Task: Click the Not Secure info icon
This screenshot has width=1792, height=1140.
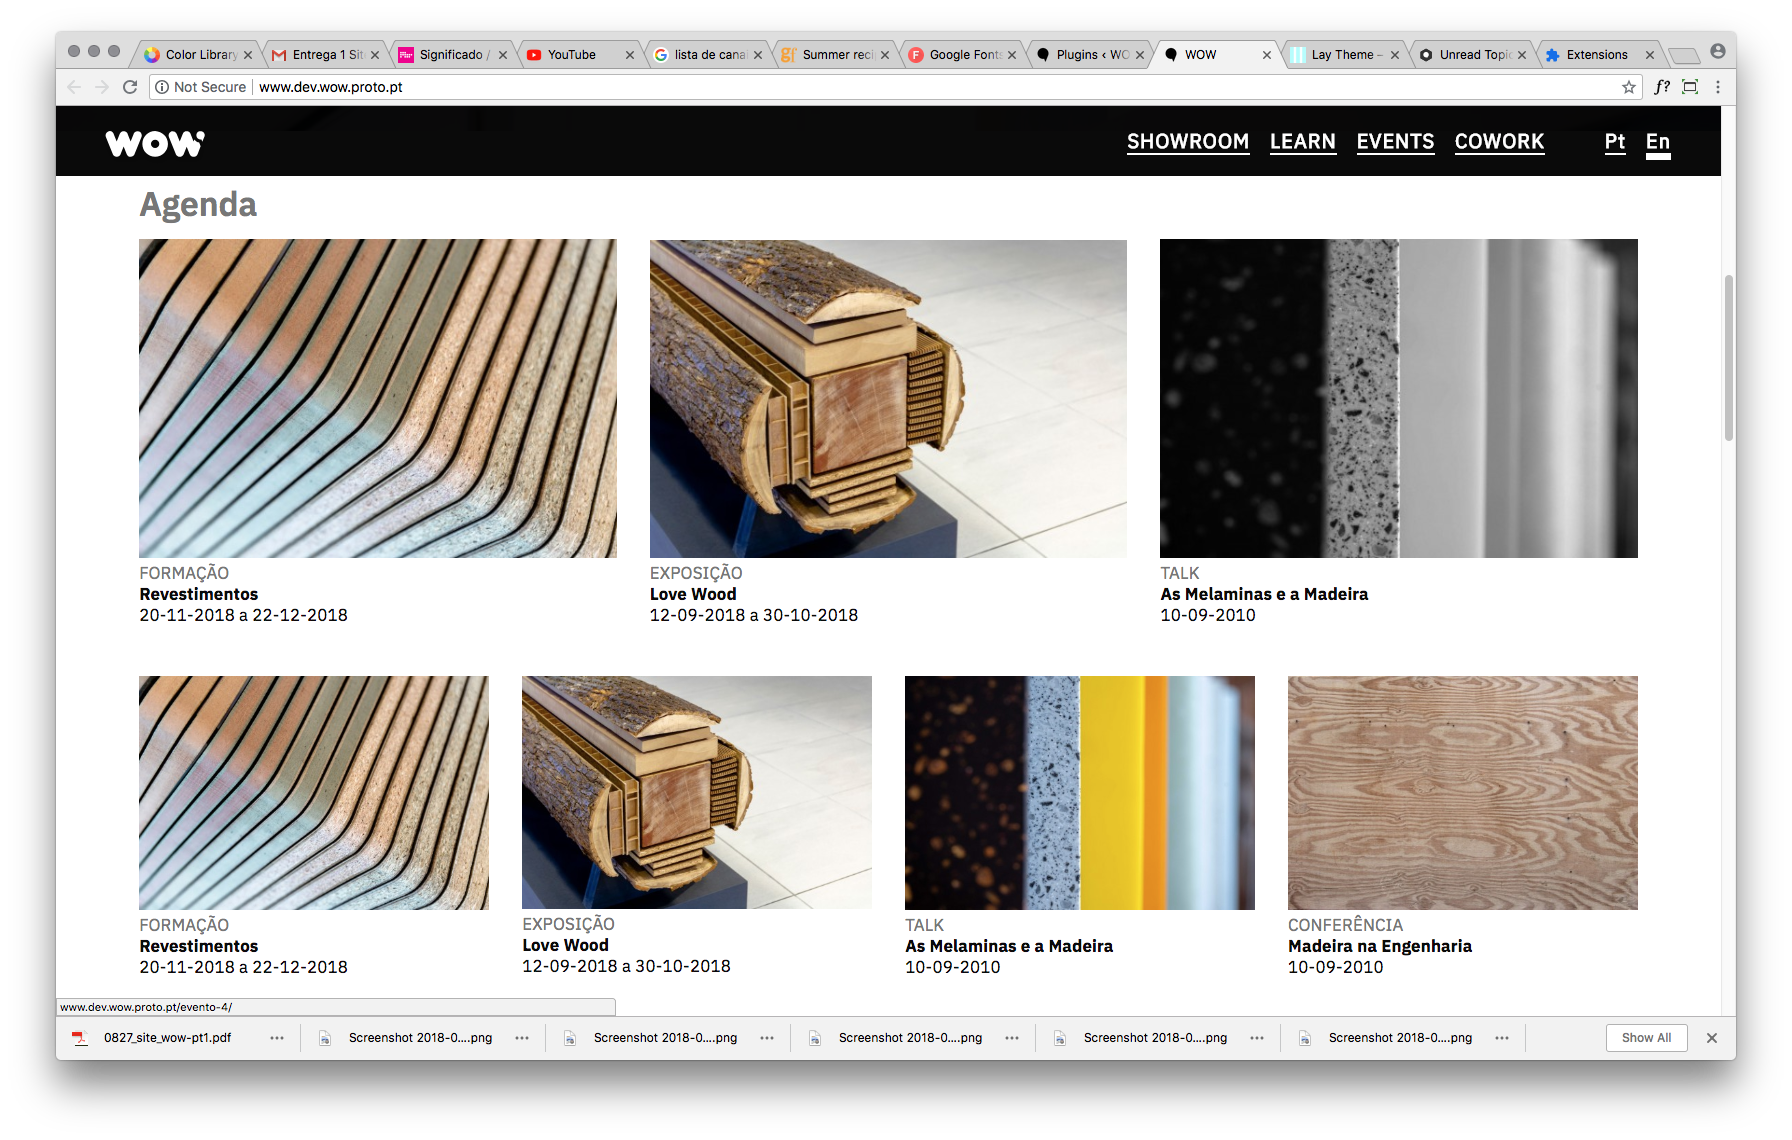Action: [162, 87]
